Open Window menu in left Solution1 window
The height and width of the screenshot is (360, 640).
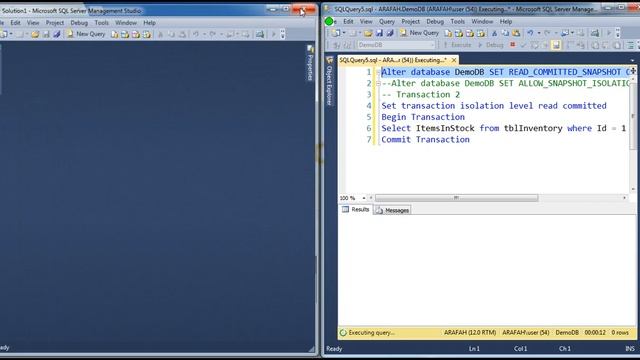126,23
